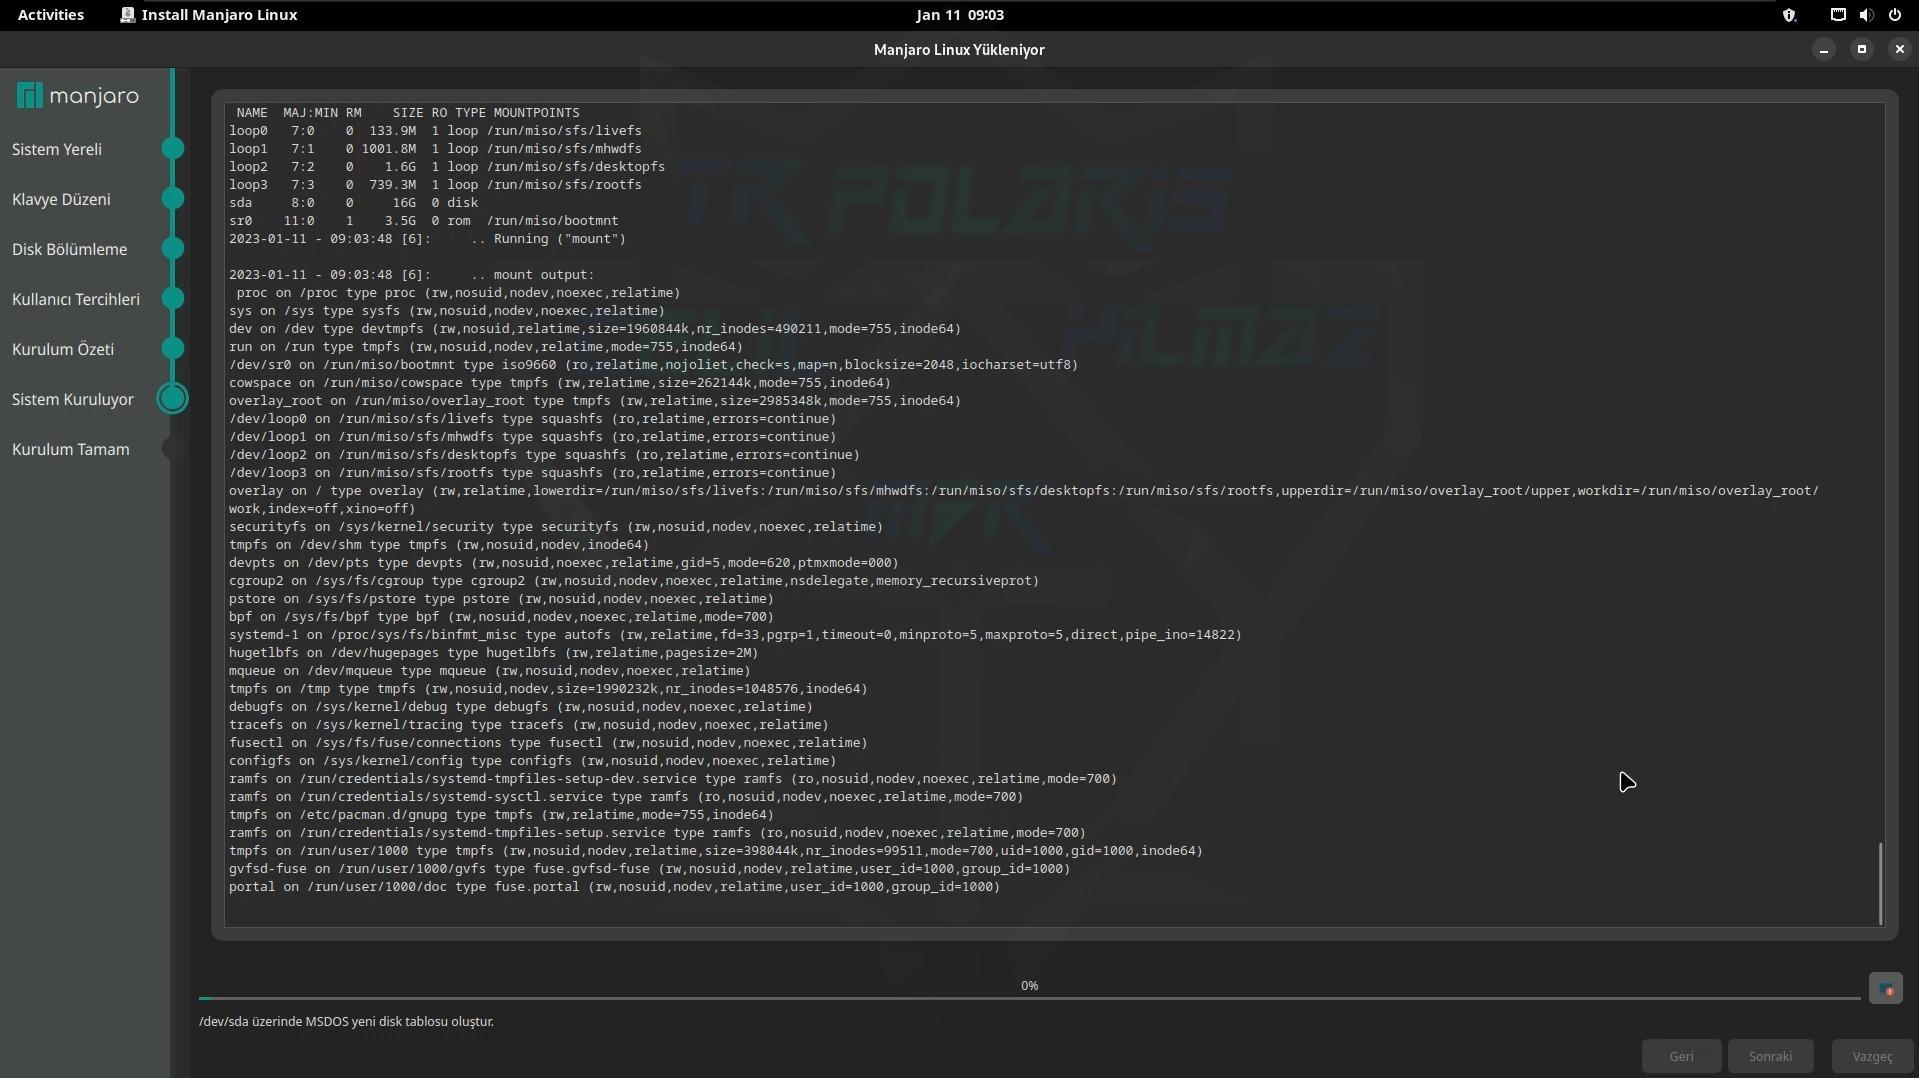Click the installation progress bar
The height and width of the screenshot is (1078, 1919).
[x=1029, y=998]
